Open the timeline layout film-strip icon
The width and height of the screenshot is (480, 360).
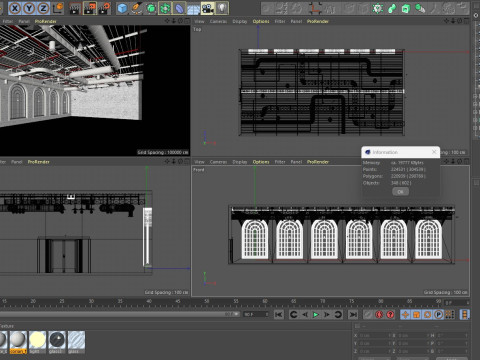click(x=464, y=314)
